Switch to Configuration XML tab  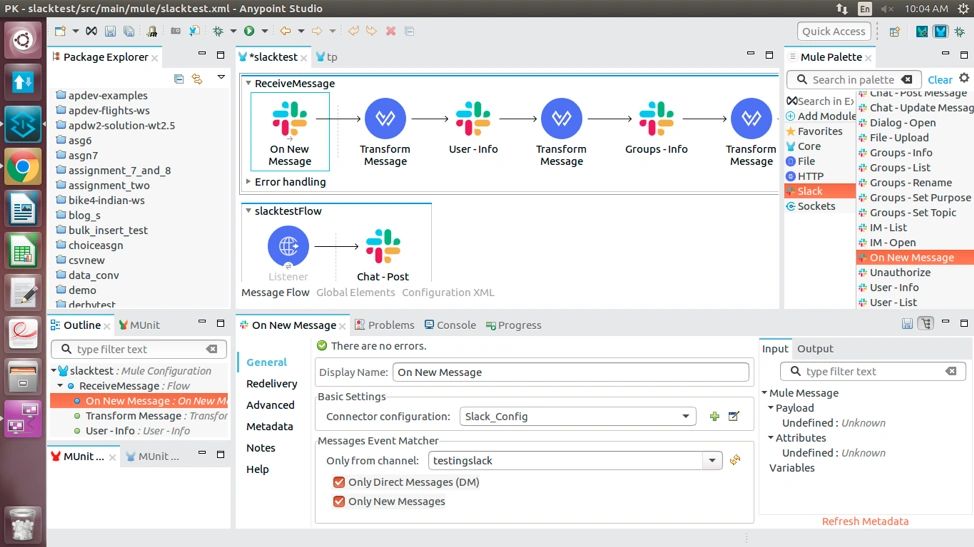coord(448,292)
